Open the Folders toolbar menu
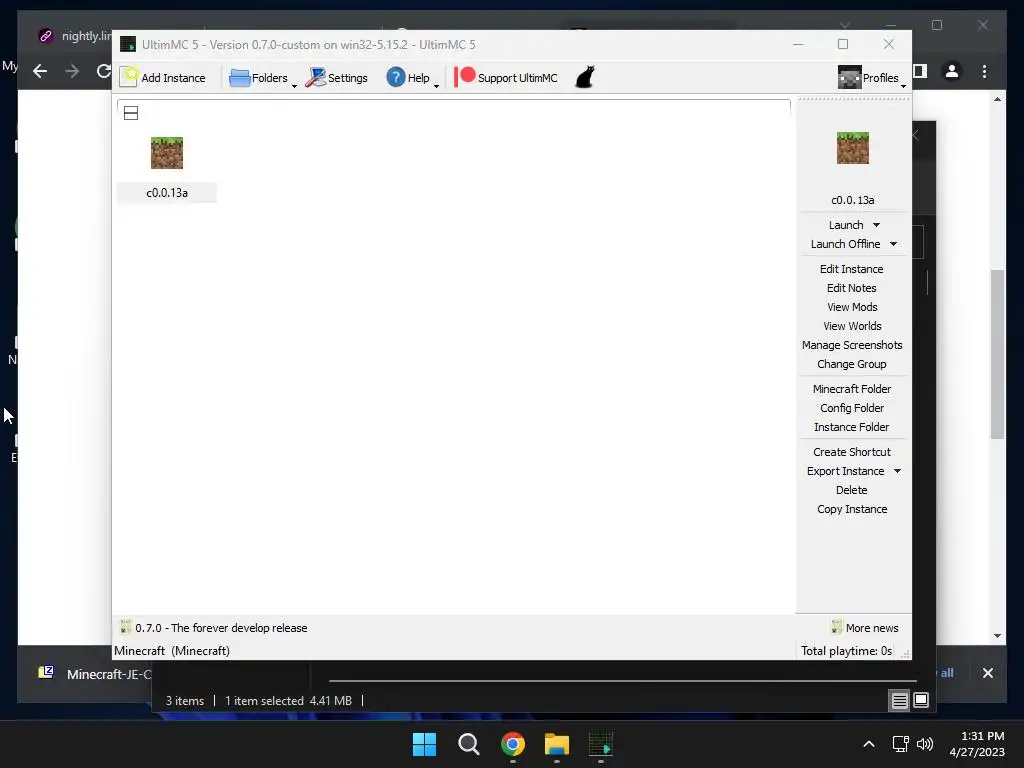Screen dimensions: 1024x768 (262, 78)
